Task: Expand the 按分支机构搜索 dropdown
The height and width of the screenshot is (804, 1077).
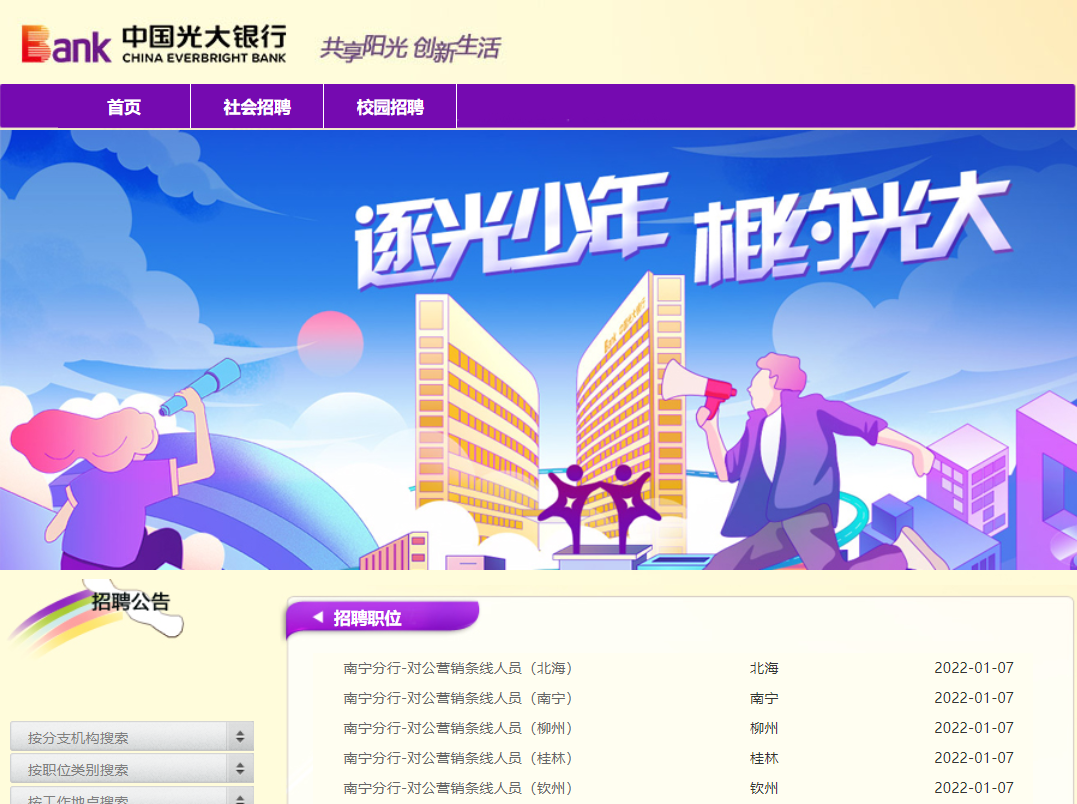Action: (x=132, y=737)
